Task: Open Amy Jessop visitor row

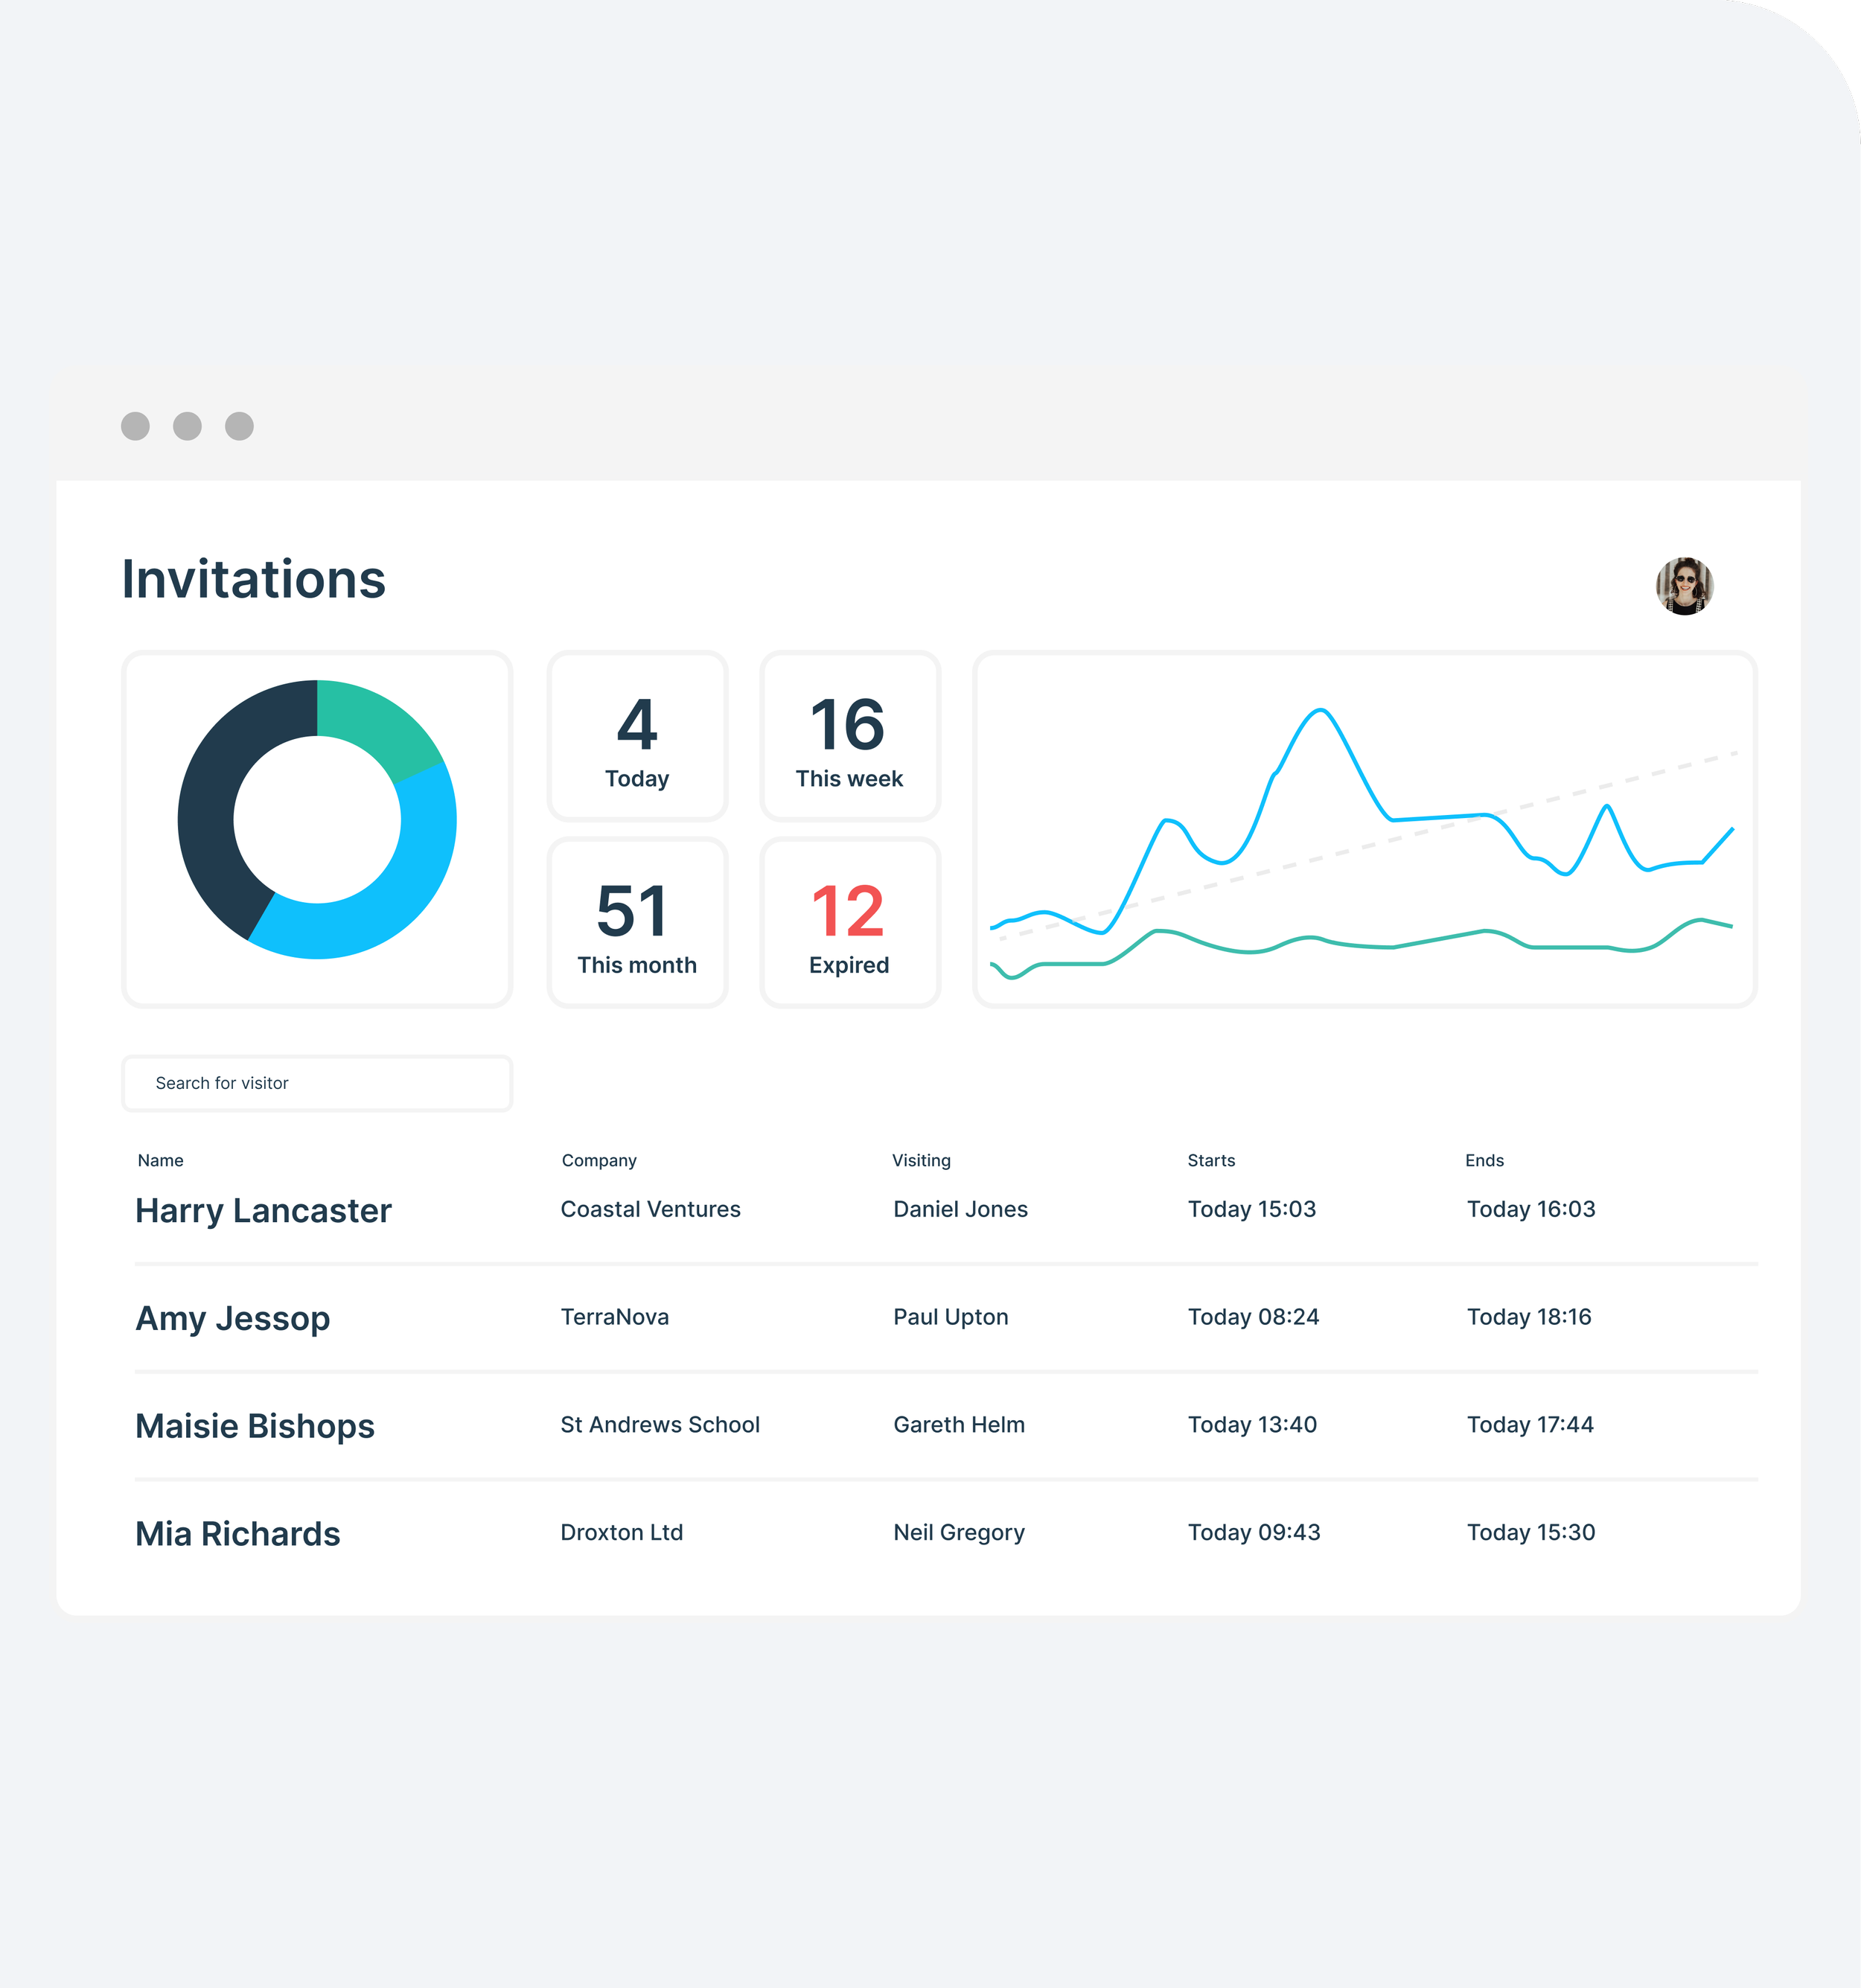Action: [232, 1318]
